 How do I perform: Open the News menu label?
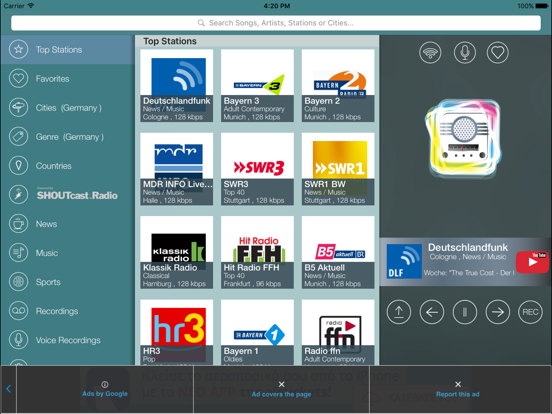(x=46, y=224)
